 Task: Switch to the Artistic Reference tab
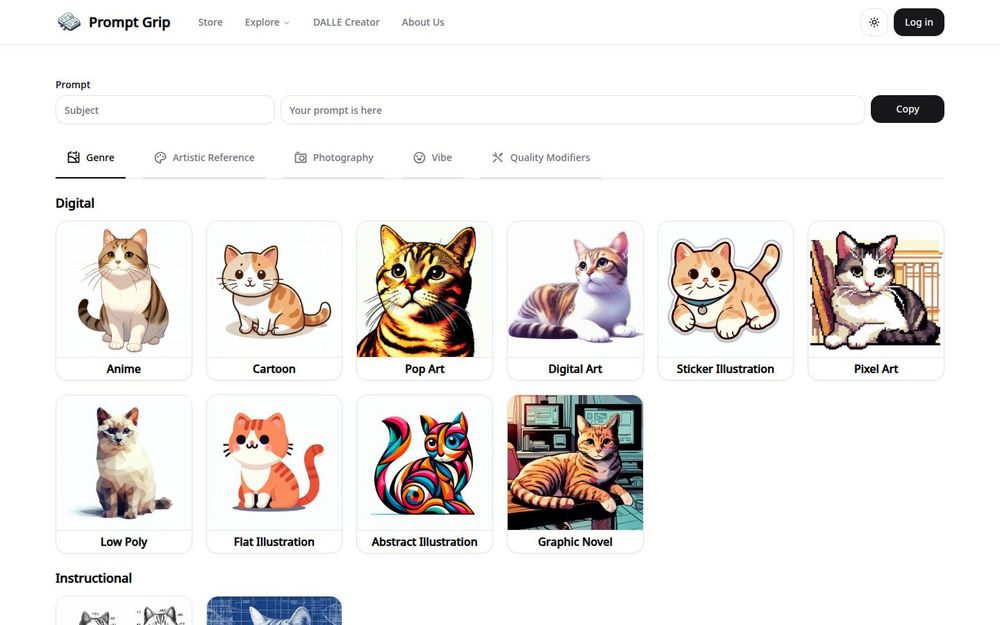click(x=204, y=158)
